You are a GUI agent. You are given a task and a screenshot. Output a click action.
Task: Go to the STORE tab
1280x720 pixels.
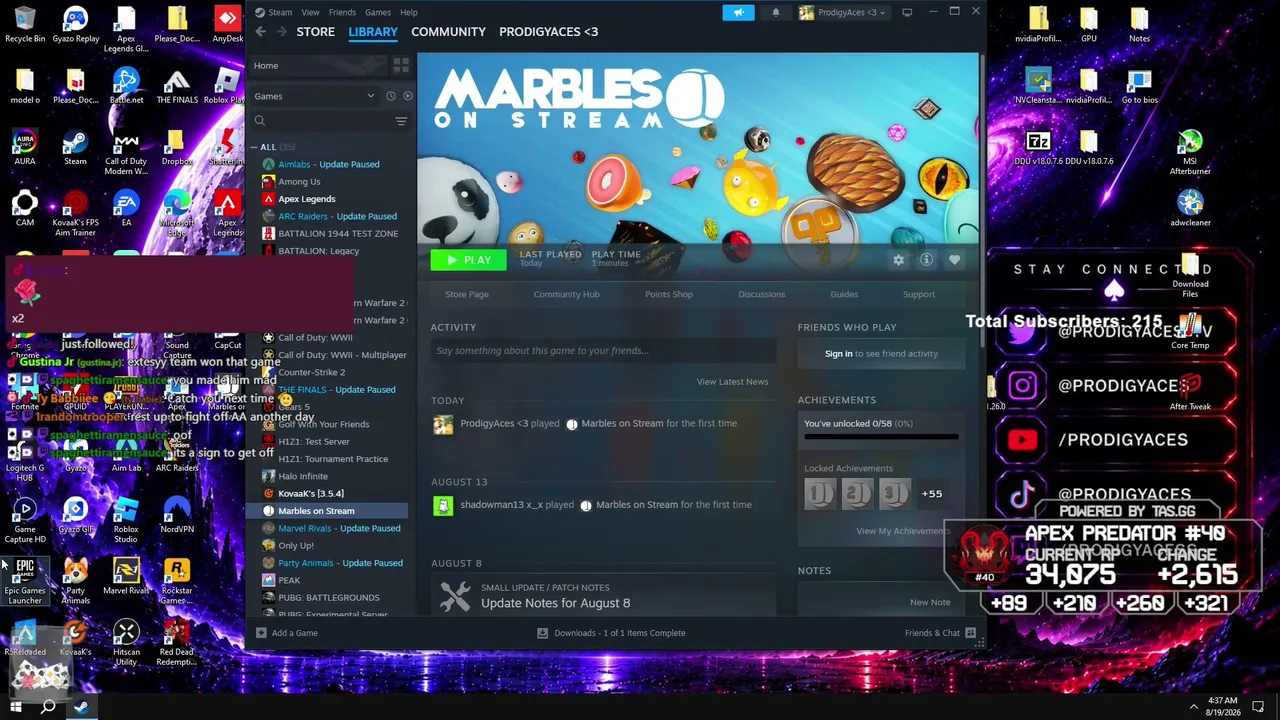pyautogui.click(x=315, y=32)
